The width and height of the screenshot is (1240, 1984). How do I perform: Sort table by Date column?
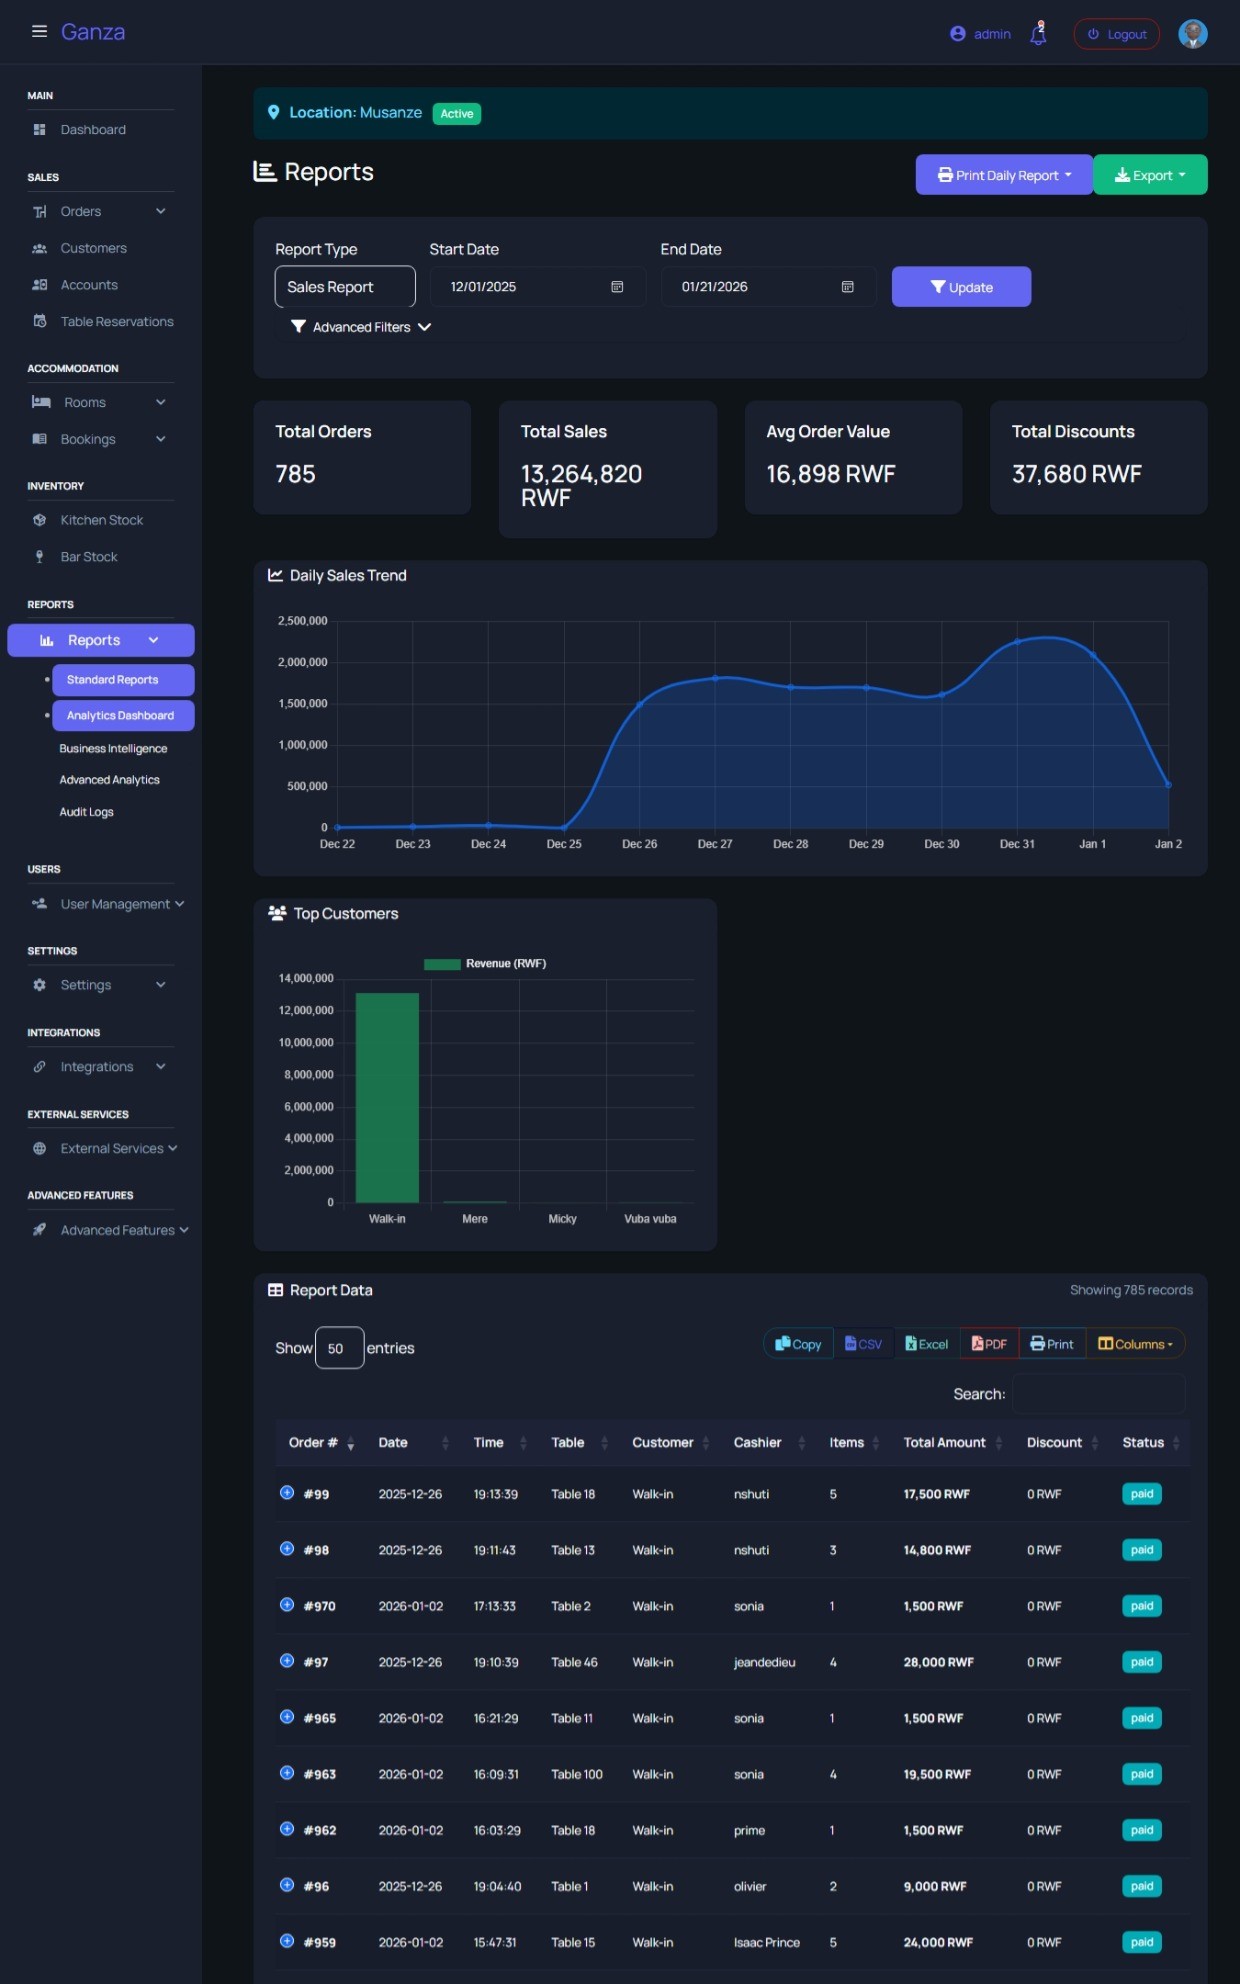pos(412,1443)
